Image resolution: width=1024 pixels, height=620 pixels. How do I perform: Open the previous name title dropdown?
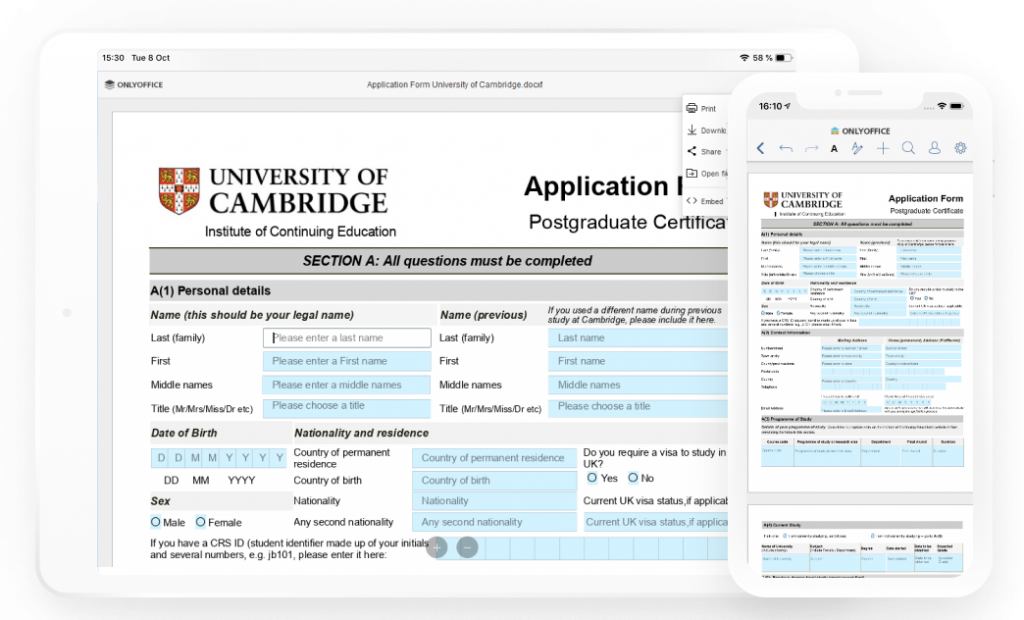[640, 407]
